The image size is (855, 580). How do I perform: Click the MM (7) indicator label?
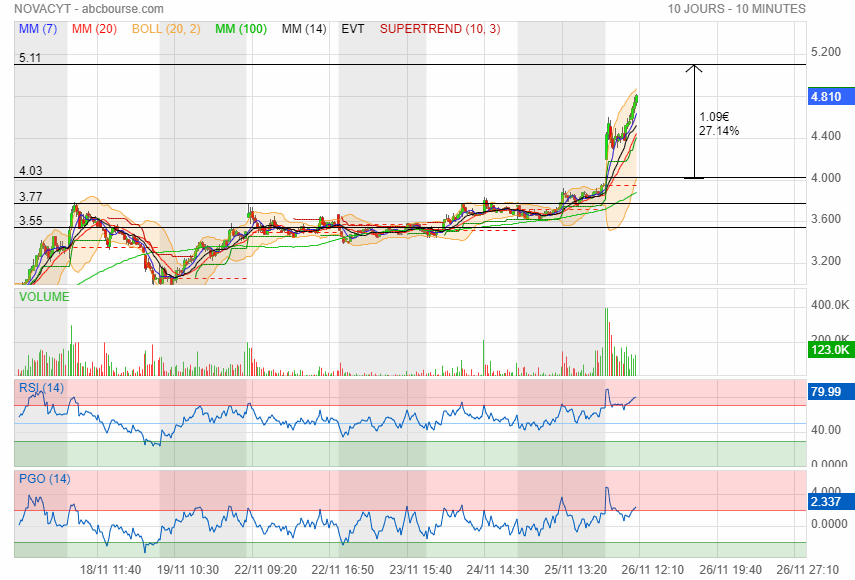point(38,29)
